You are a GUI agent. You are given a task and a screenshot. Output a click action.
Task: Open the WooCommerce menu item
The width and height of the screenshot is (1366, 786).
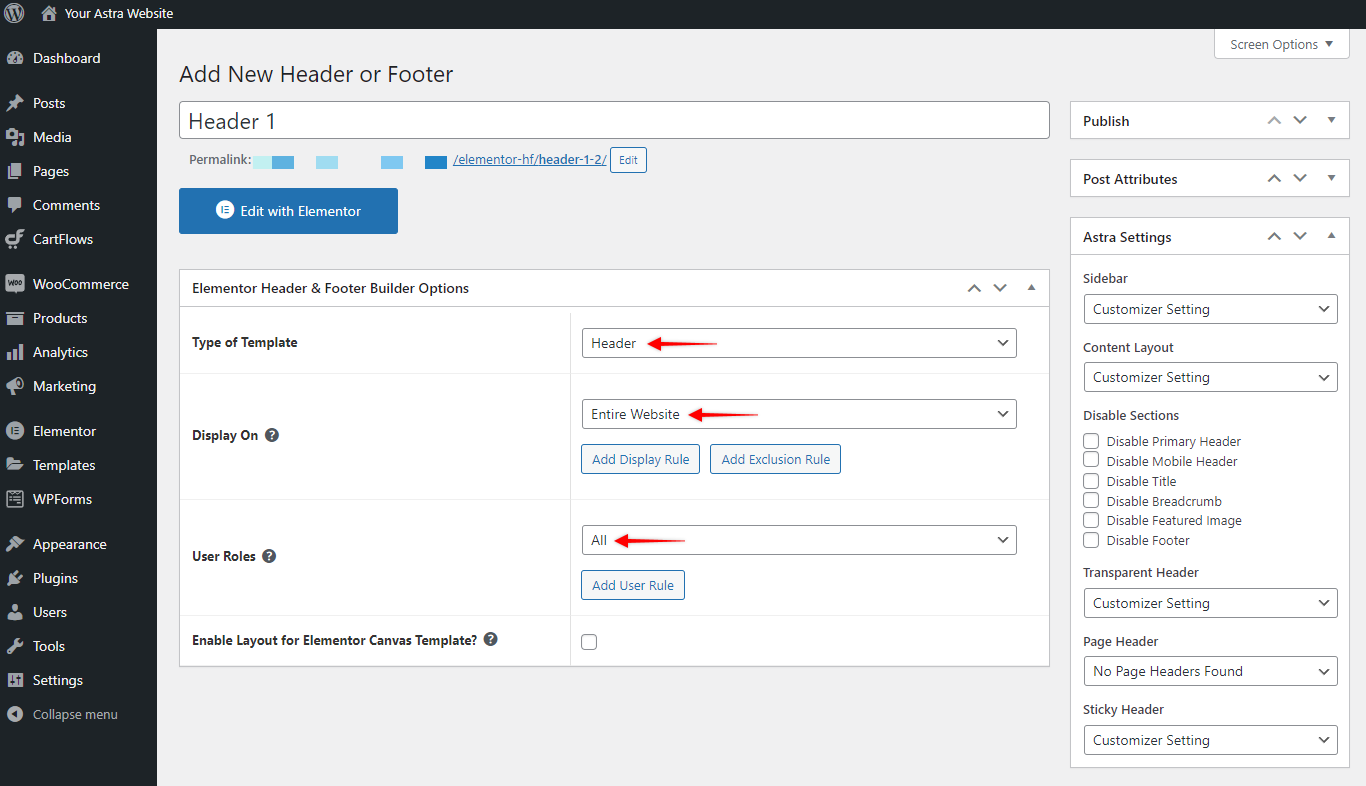point(78,284)
